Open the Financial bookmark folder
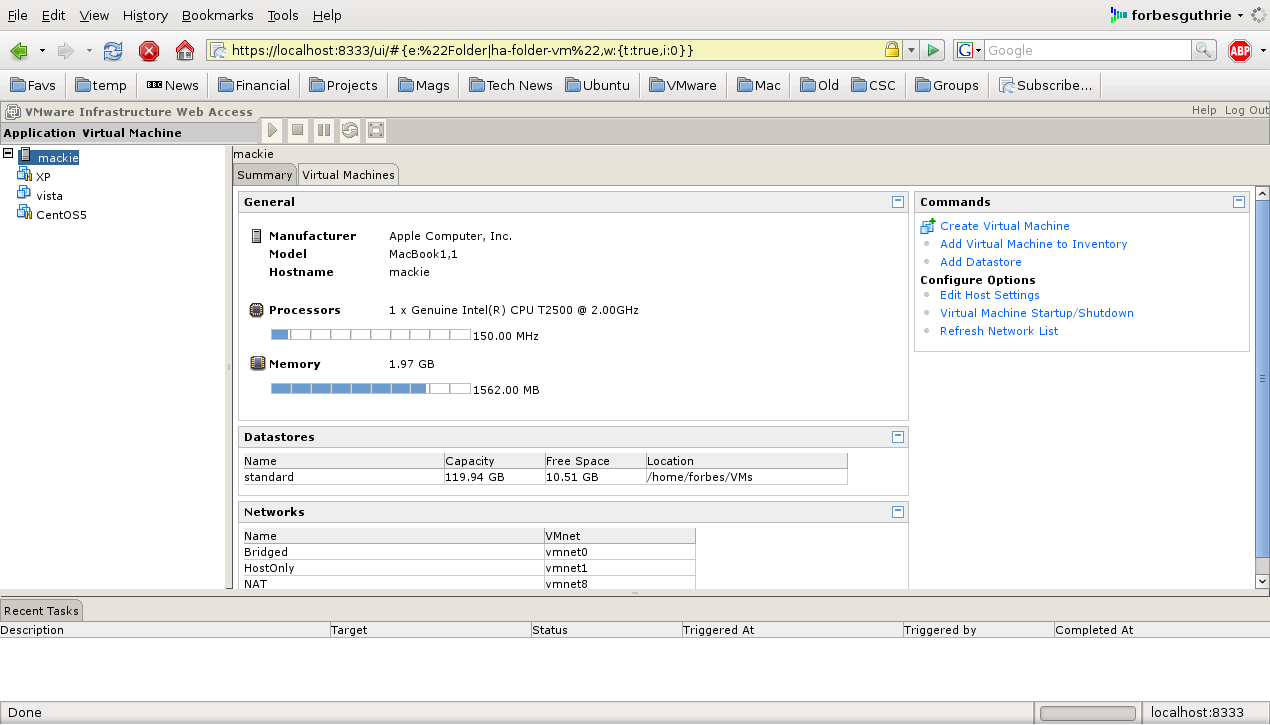Screen dimensions: 1270x725 (x=253, y=85)
